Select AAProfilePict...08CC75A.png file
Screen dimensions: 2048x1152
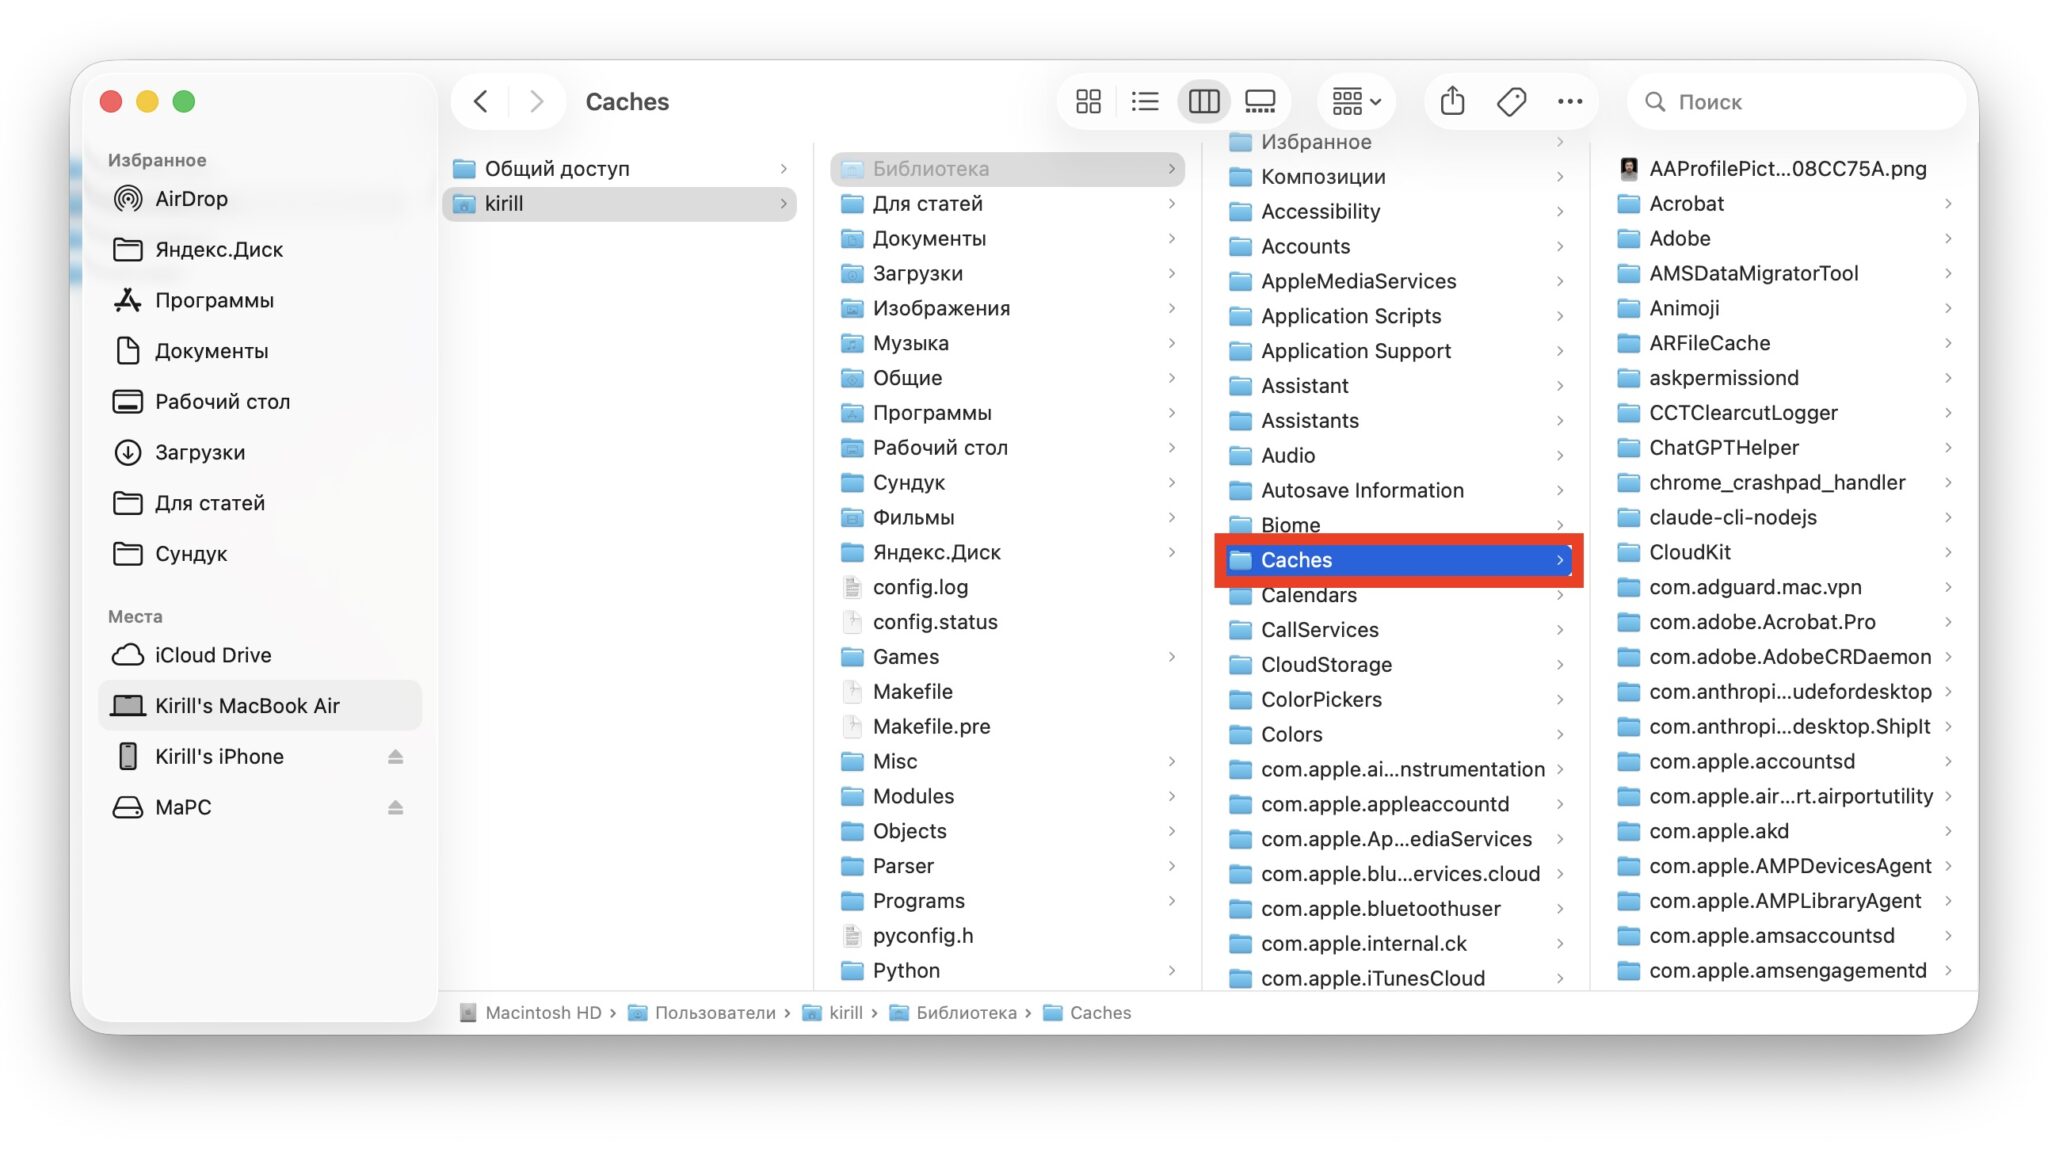[1784, 168]
